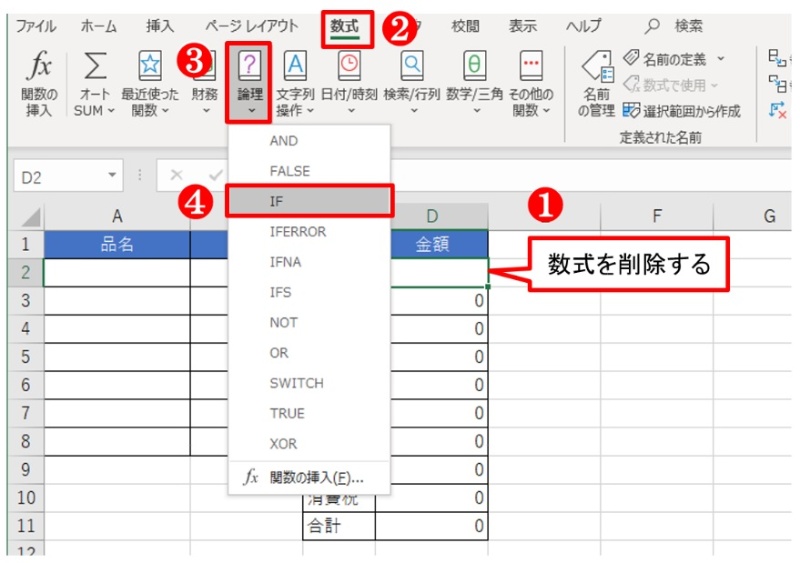Expand the 文字列操作 dropdown chevron

click(310, 111)
